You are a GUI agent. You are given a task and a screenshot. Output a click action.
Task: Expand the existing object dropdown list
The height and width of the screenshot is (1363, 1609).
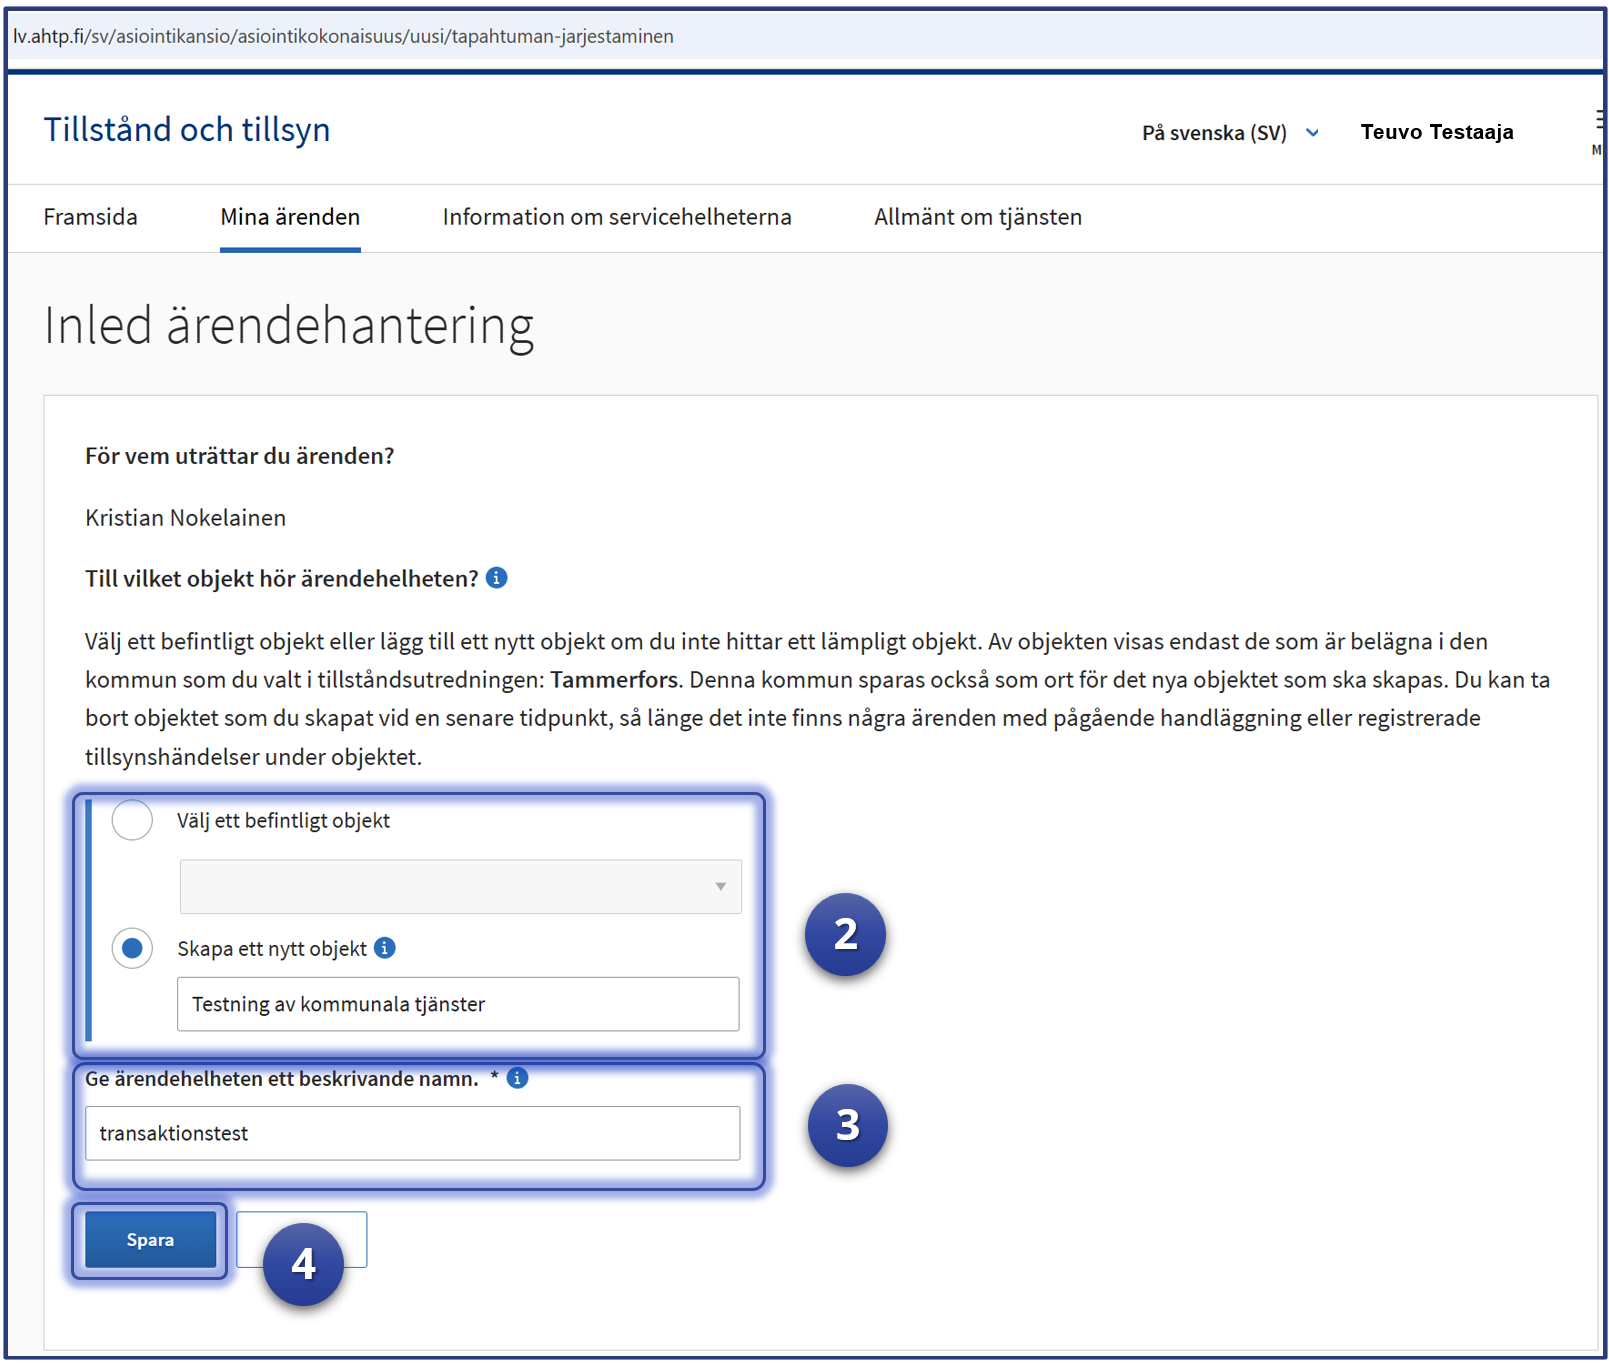[x=460, y=886]
